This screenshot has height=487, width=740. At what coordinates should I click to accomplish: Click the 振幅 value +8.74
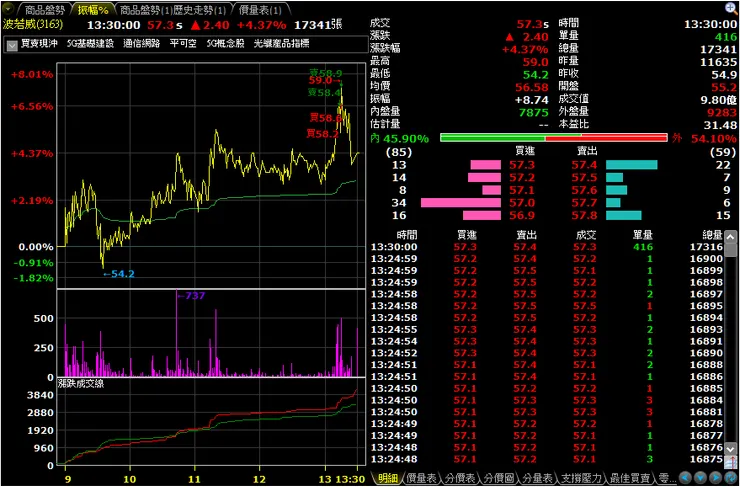tap(532, 100)
